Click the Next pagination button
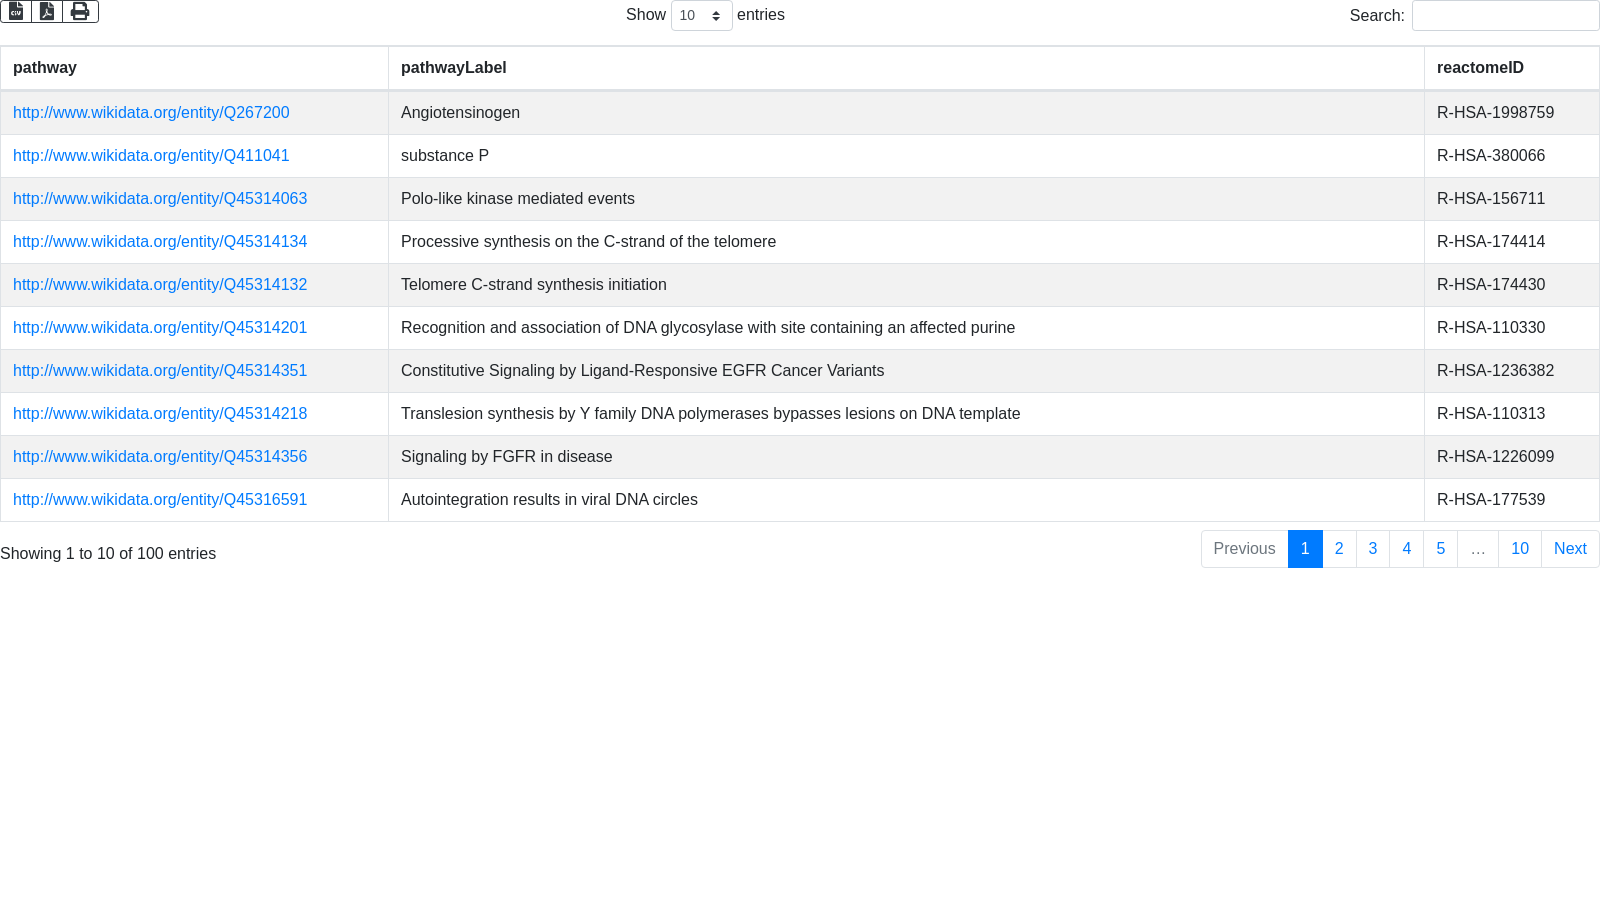Image resolution: width=1600 pixels, height=900 pixels. (1570, 549)
